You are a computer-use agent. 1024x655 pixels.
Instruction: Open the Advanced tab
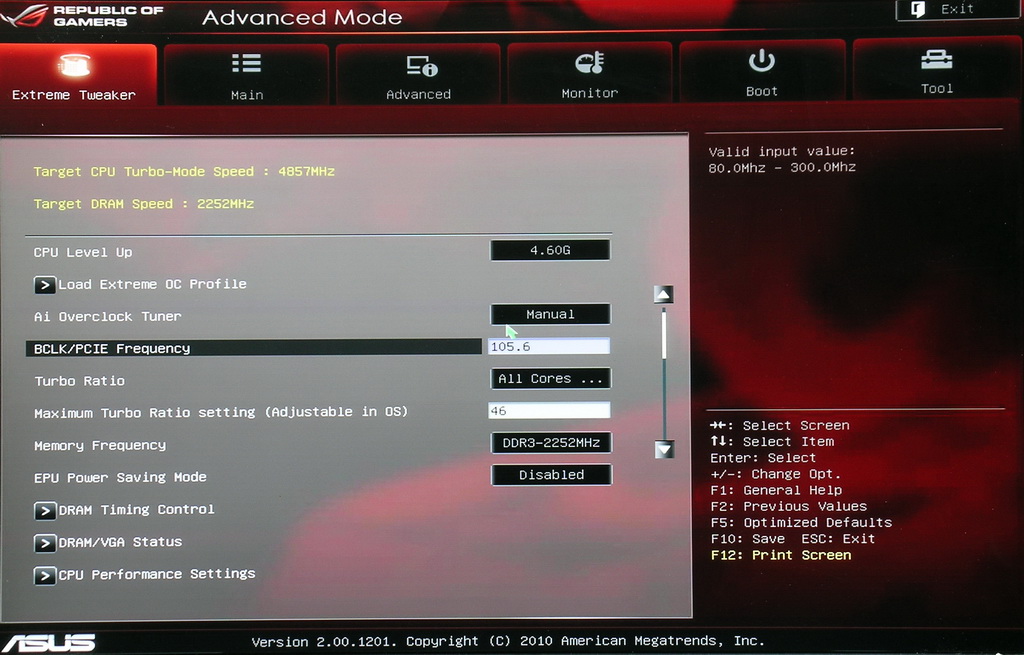click(x=418, y=75)
